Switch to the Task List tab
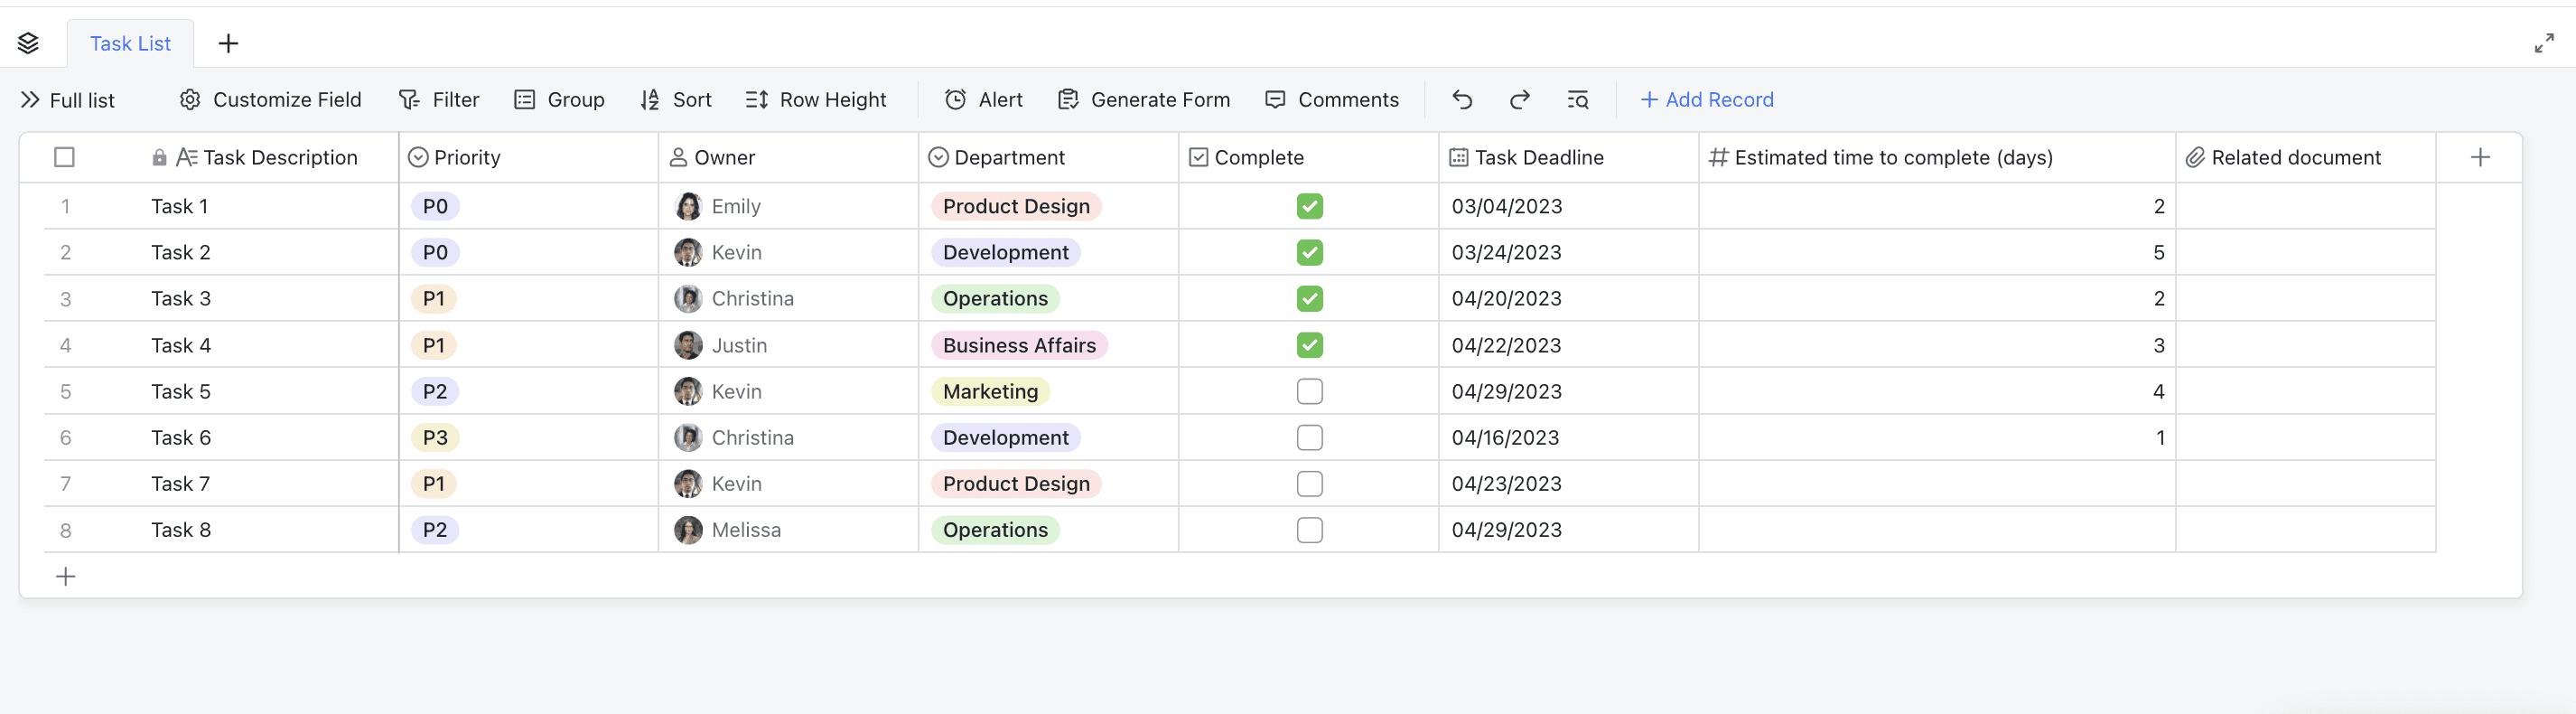The width and height of the screenshot is (2576, 714). click(x=130, y=43)
